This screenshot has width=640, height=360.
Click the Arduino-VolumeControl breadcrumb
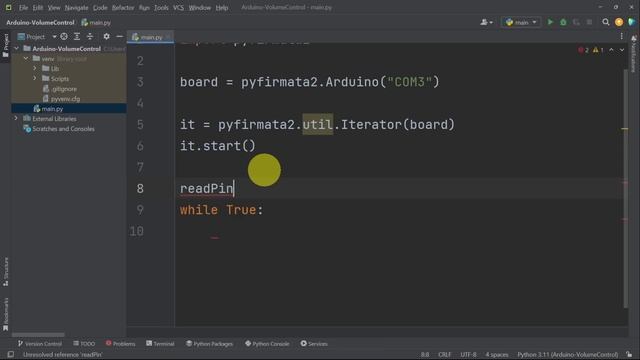[x=40, y=22]
